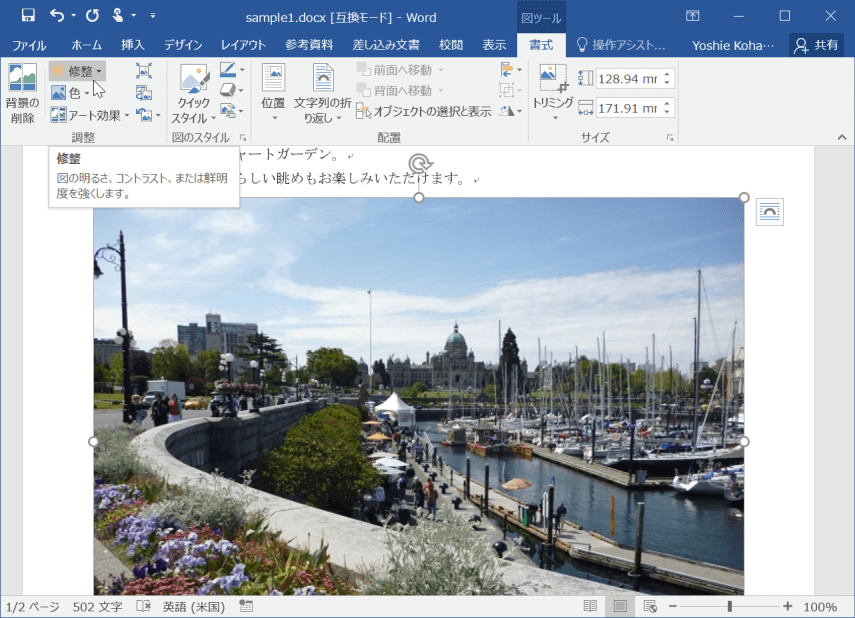
Task: Click the layout options button beside image
Action: pos(770,212)
